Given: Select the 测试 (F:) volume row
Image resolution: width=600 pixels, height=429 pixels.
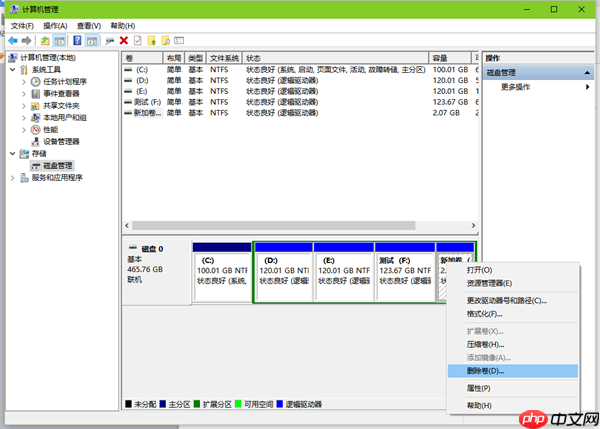Looking at the screenshot, I should tap(300, 102).
